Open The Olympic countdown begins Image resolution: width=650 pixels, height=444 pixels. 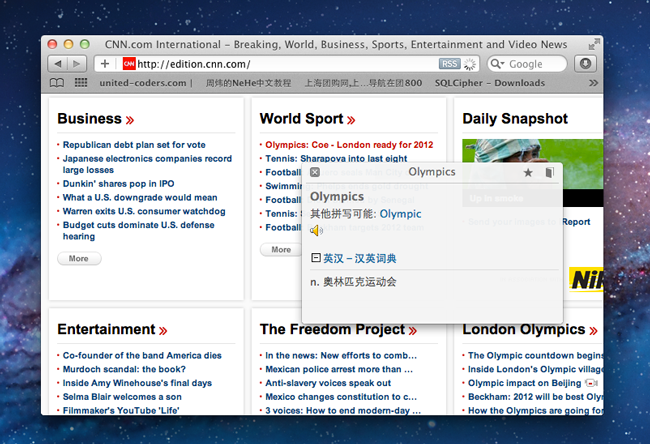click(536, 355)
